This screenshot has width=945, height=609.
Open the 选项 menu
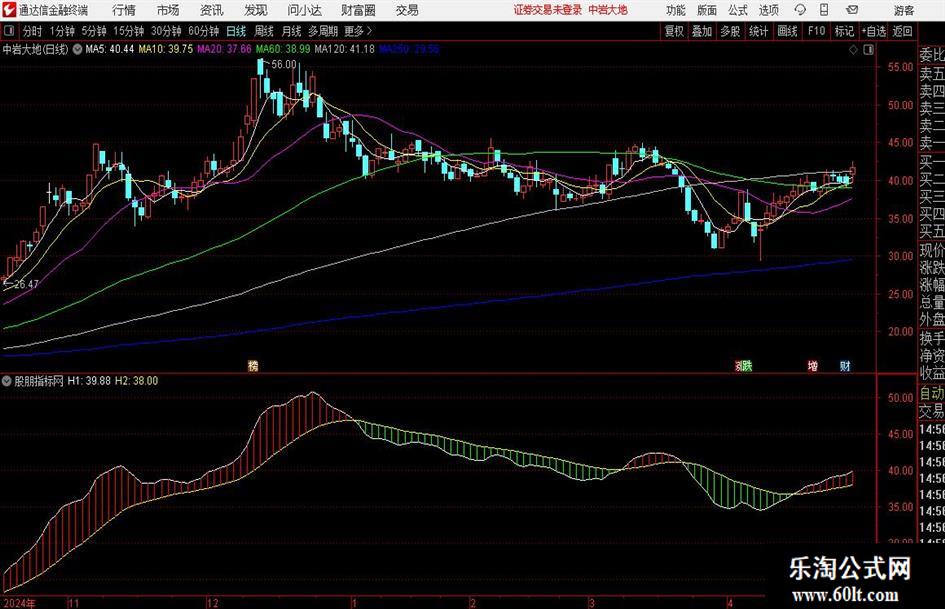[x=768, y=10]
